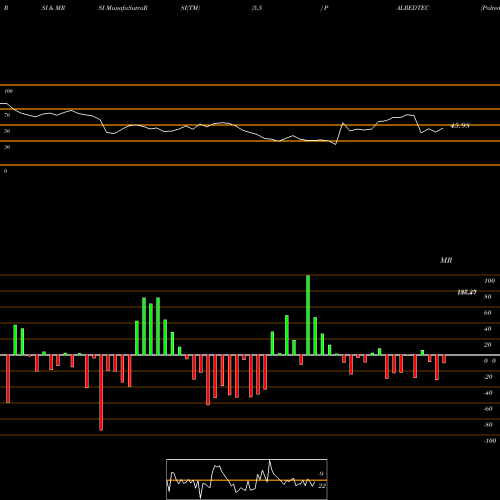
Task: Click the tallest green MR bar
Action: [308, 315]
